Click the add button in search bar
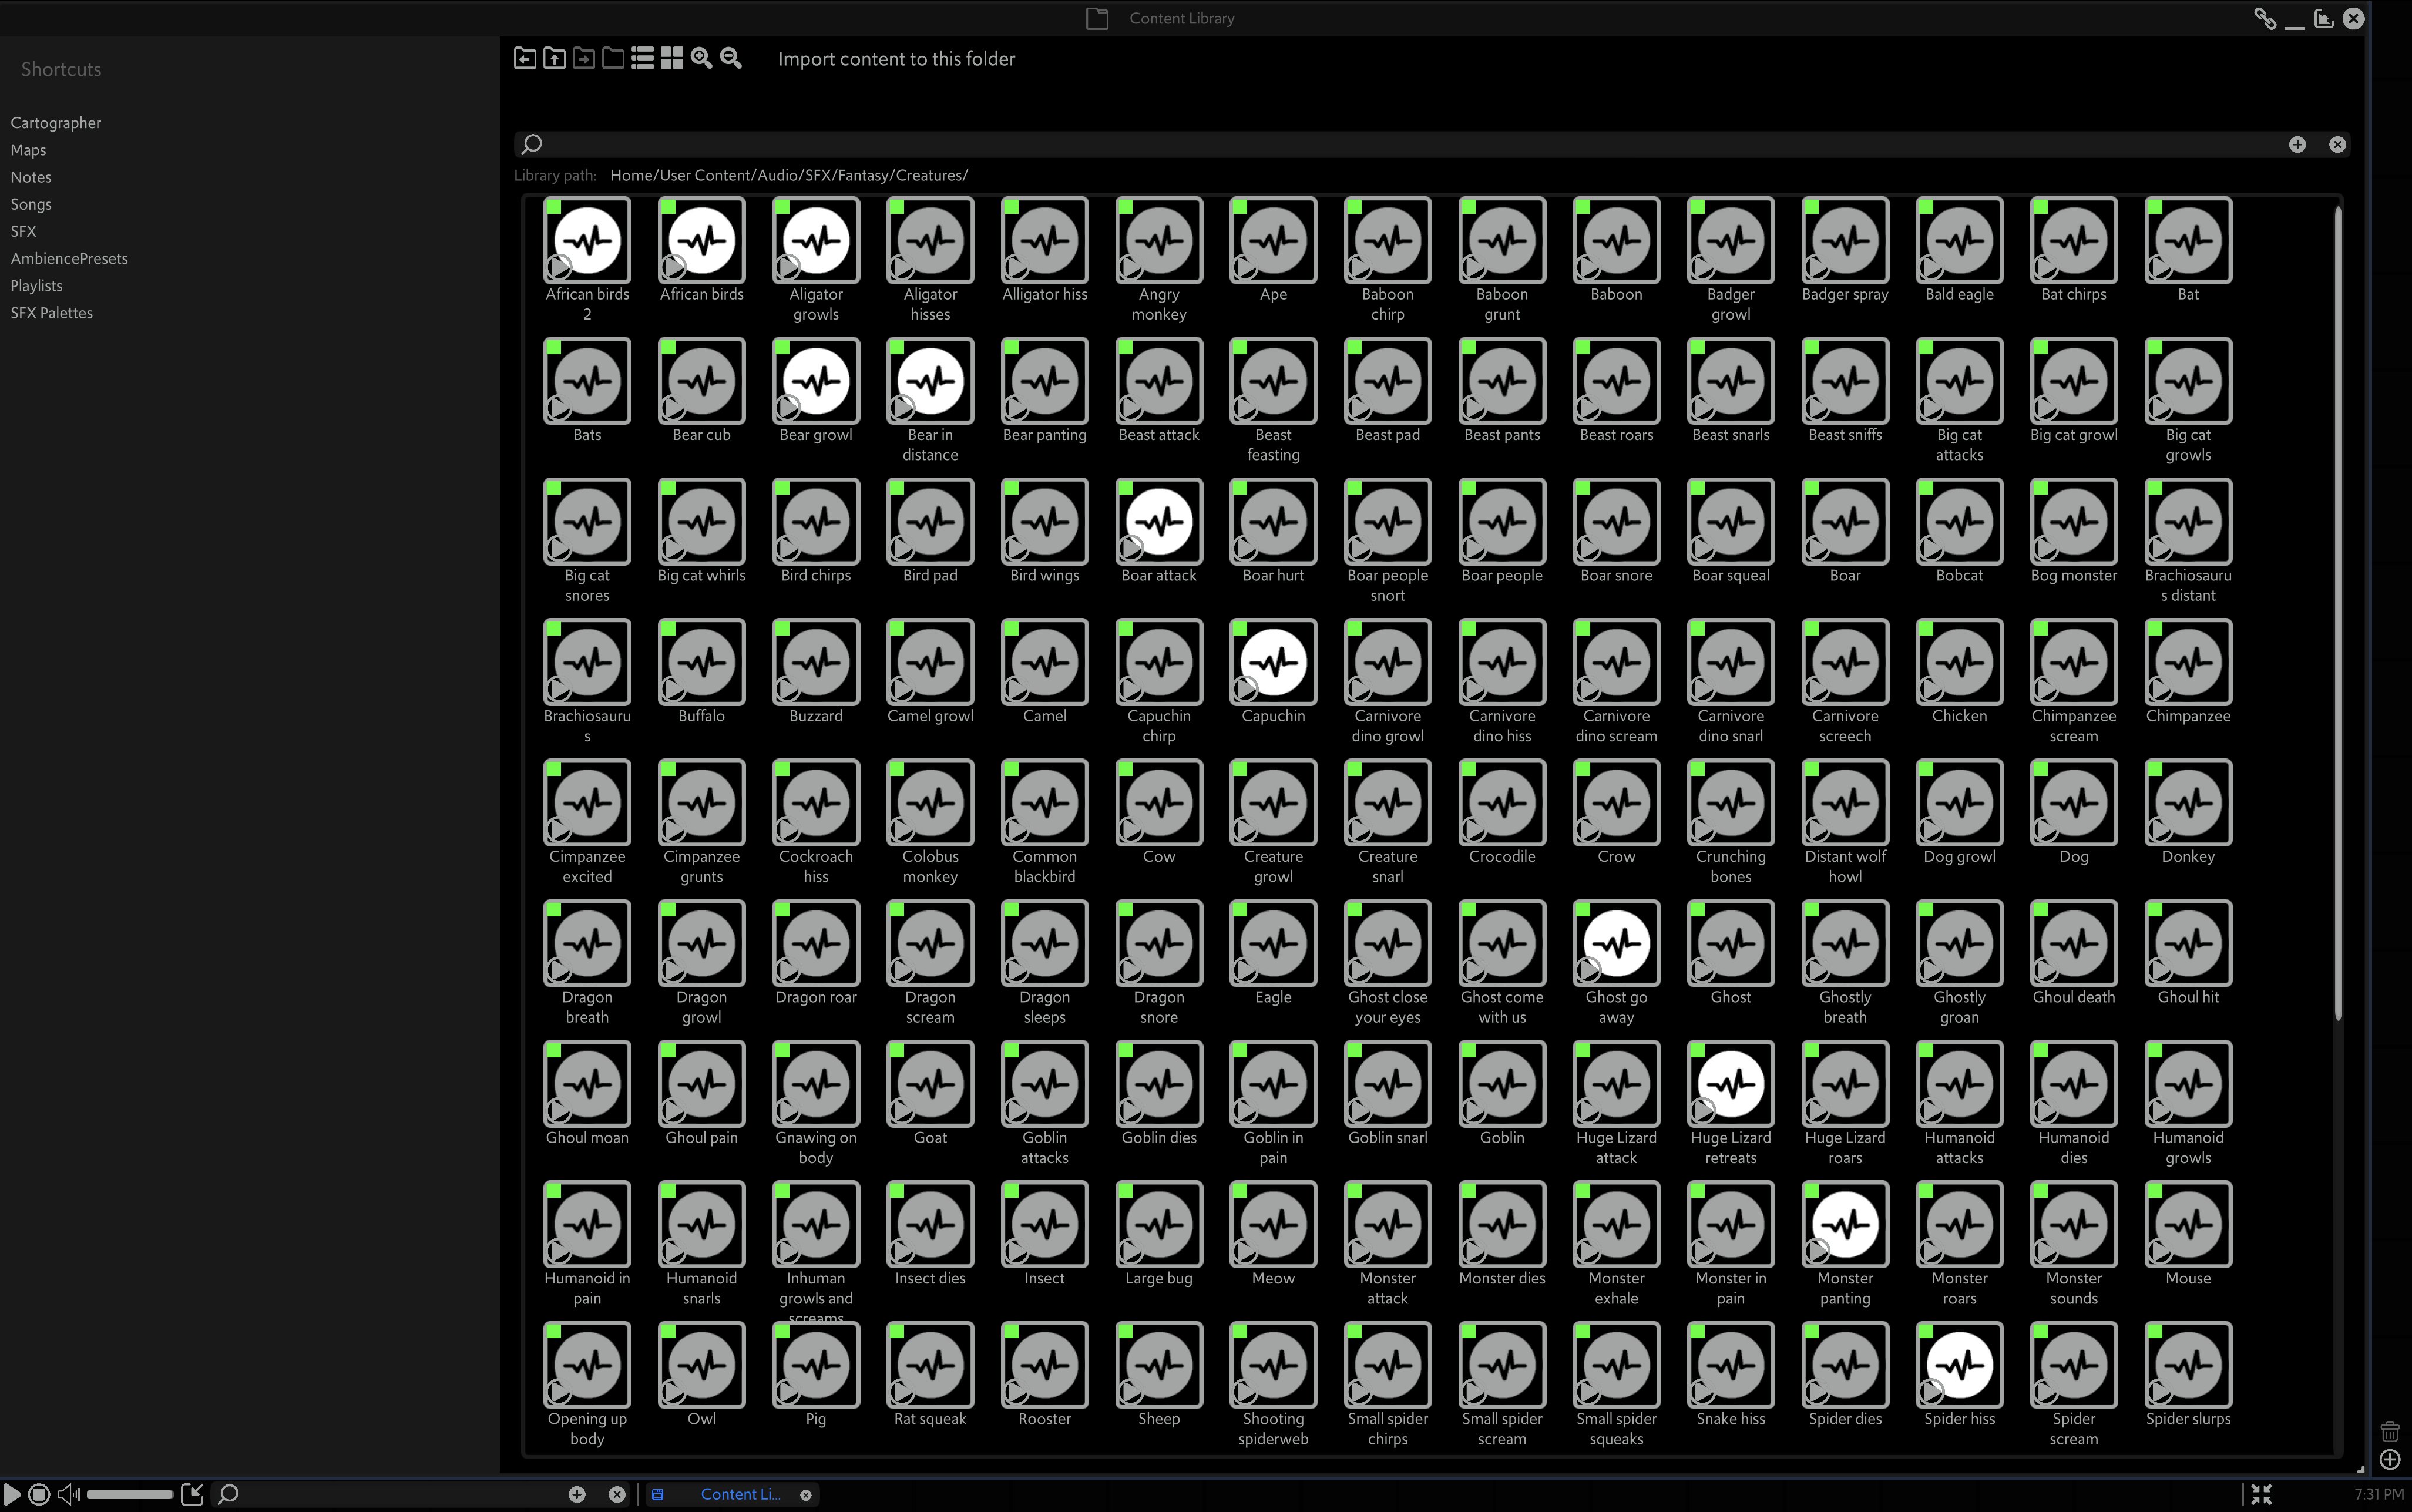Viewport: 2412px width, 1512px height. [2297, 144]
